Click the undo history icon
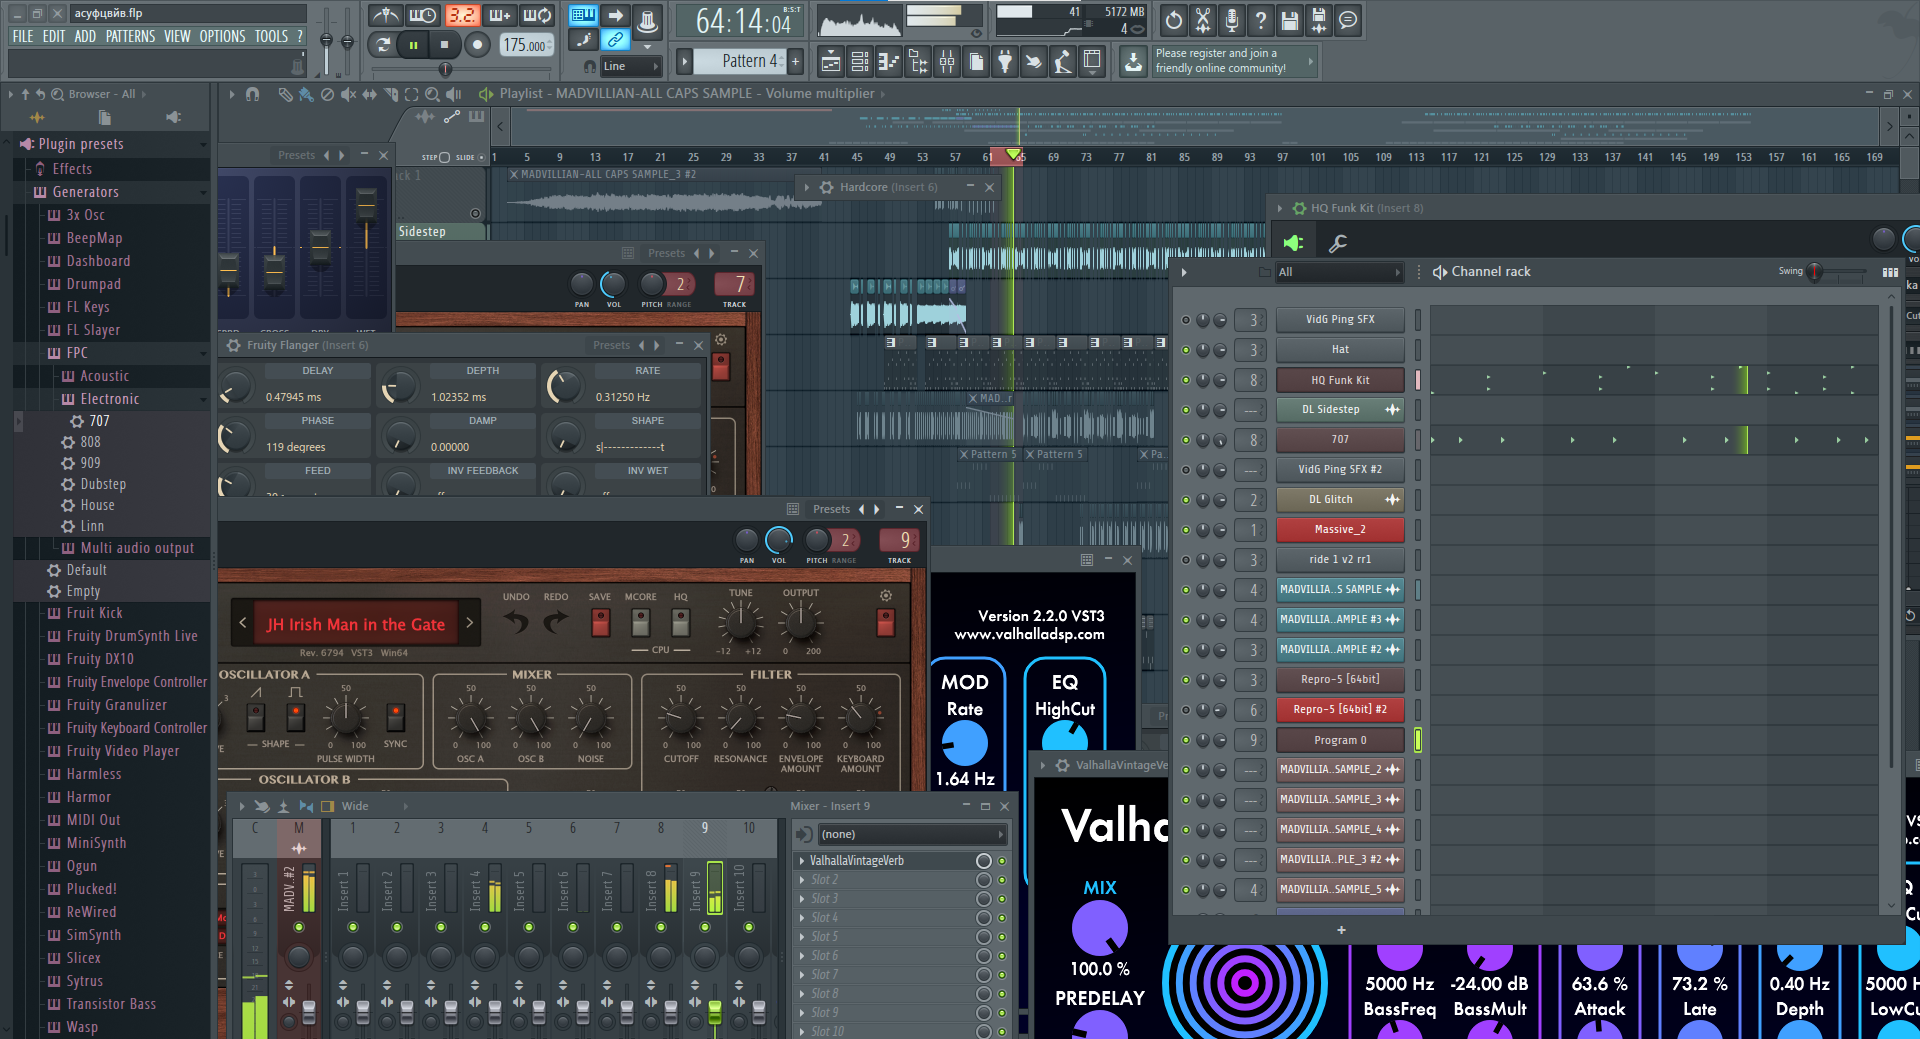This screenshot has width=1920, height=1039. click(x=1173, y=20)
